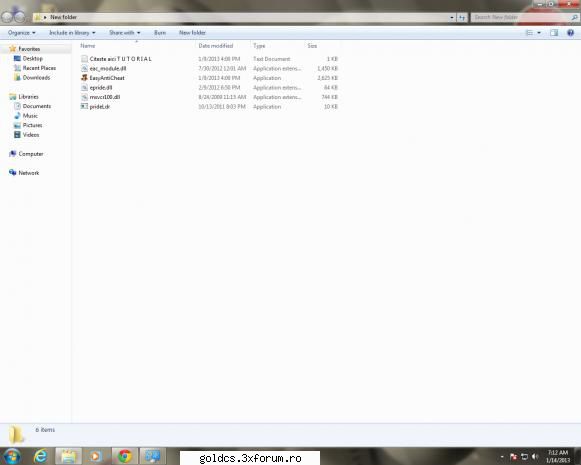The height and width of the screenshot is (465, 581).
Task: Select Recent Places in navigation pane
Action: pyautogui.click(x=39, y=68)
